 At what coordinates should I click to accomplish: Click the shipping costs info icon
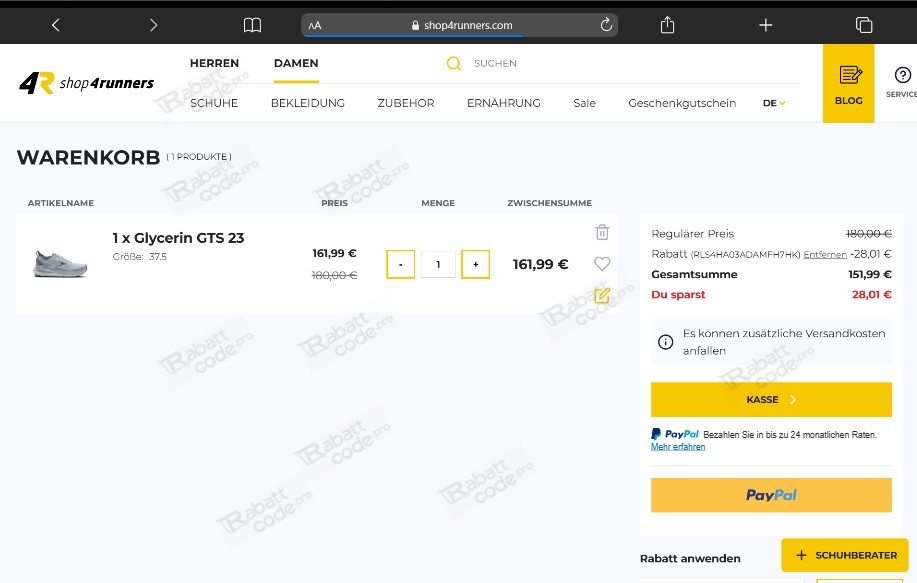(666, 342)
